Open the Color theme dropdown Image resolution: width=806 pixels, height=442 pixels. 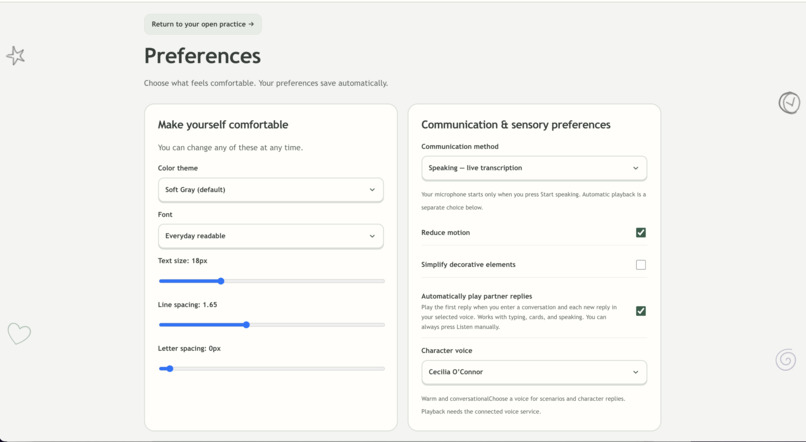[270, 190]
